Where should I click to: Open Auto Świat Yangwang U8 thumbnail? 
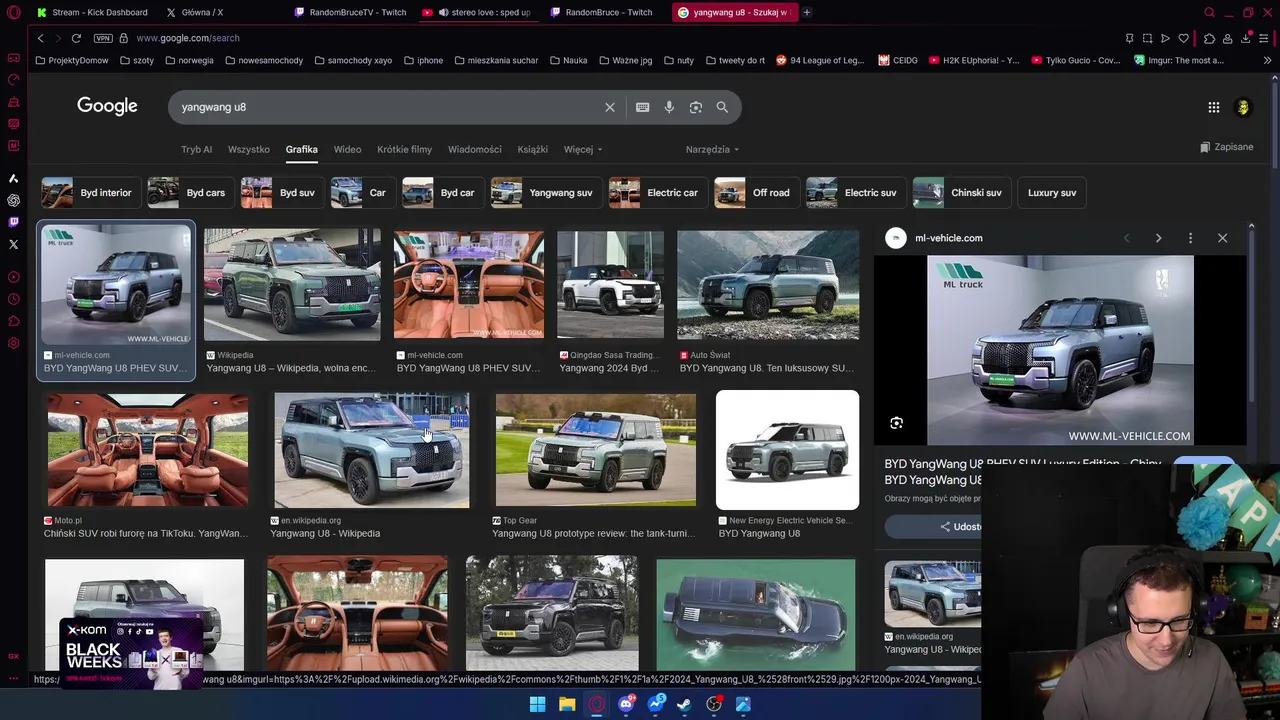click(768, 285)
